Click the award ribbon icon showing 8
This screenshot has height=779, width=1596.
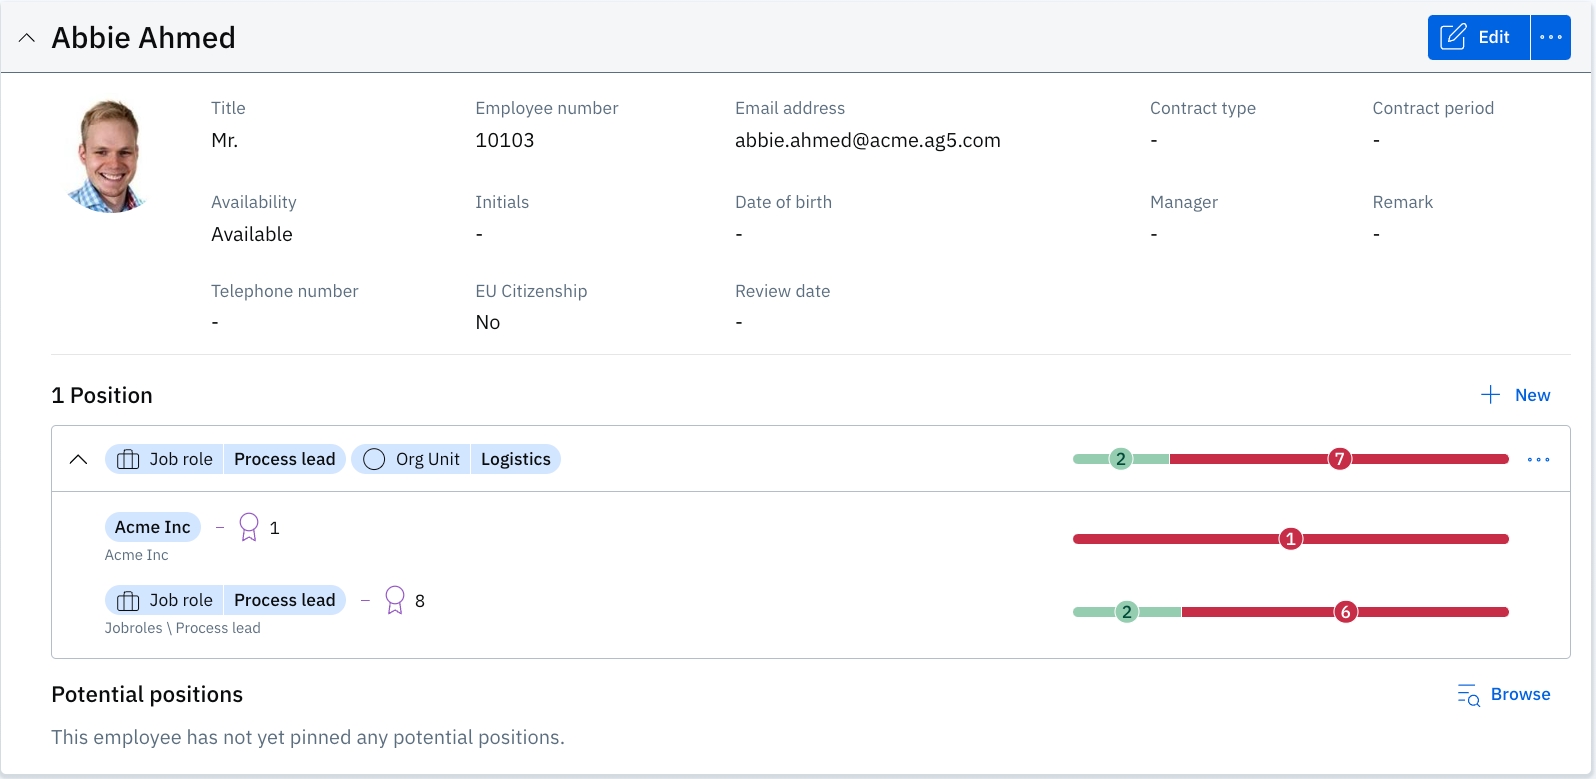(395, 600)
